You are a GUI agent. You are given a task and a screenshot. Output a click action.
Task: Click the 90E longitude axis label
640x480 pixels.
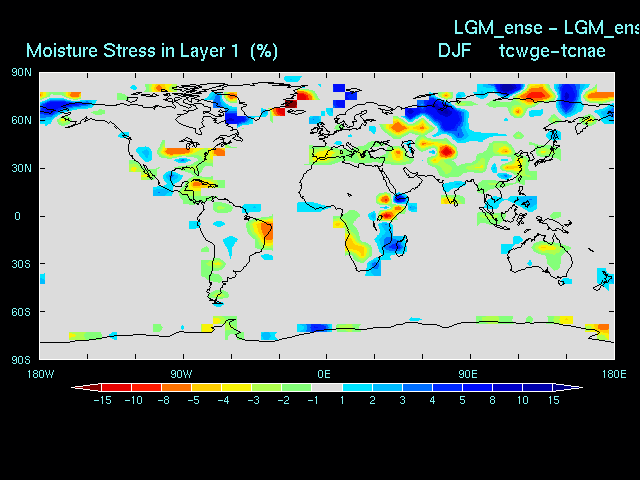(467, 373)
